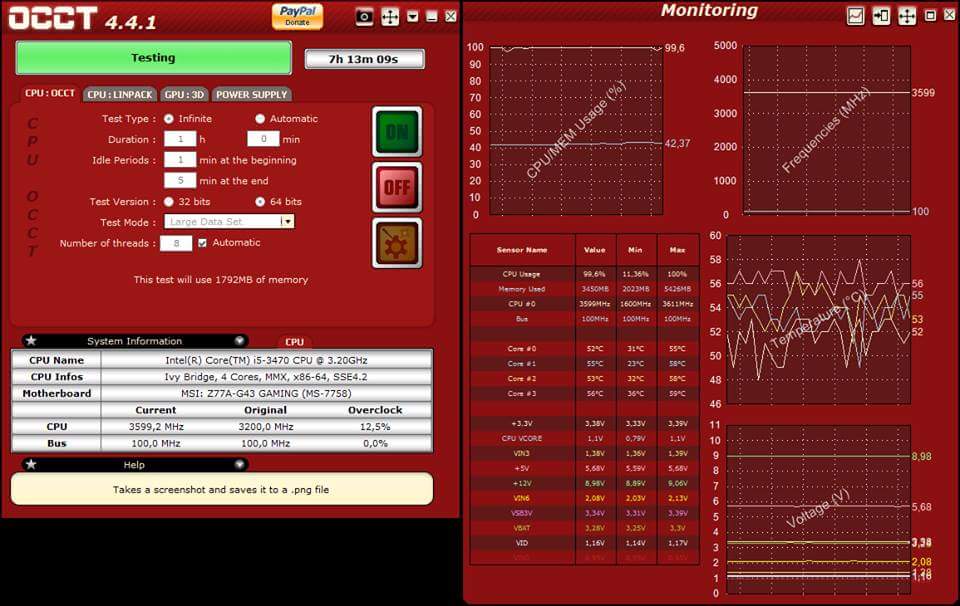960x606 pixels.
Task: Select the VIN6 sensor row
Action: pos(585,498)
